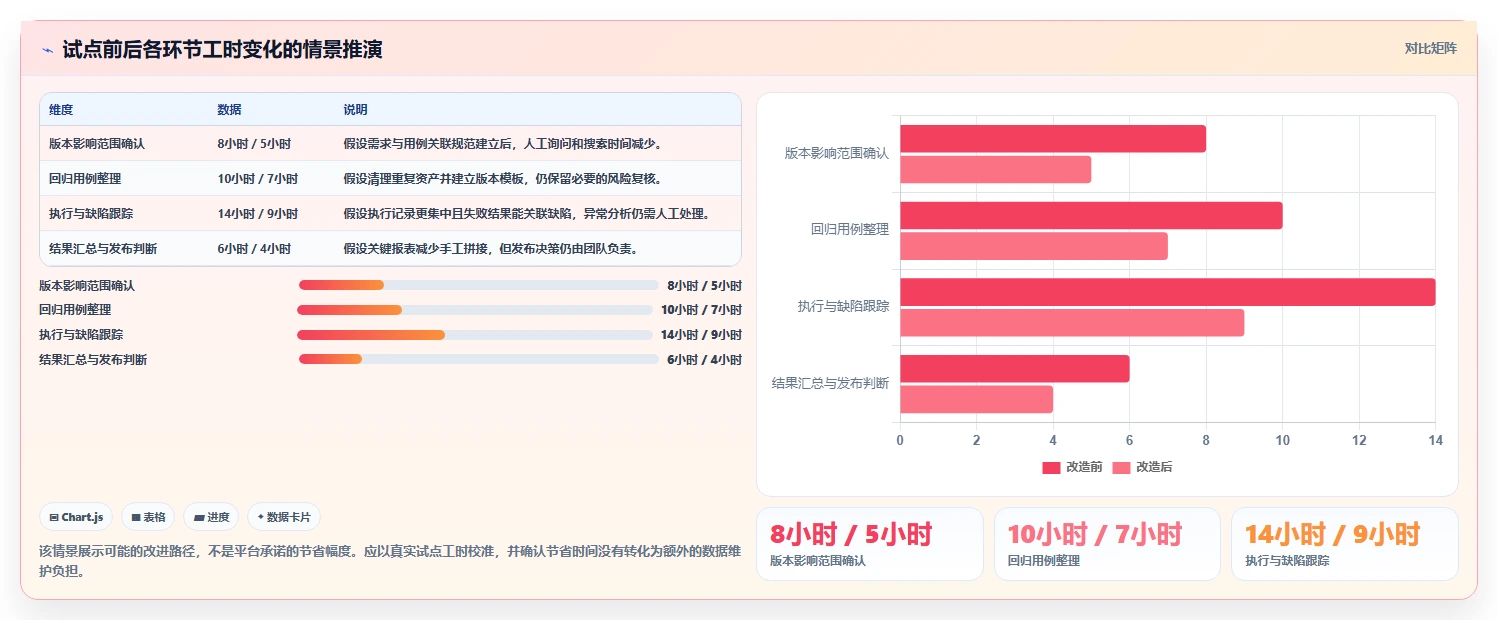Click the 数据卡片 chip
Viewport: 1498px width, 620px height.
click(x=284, y=517)
